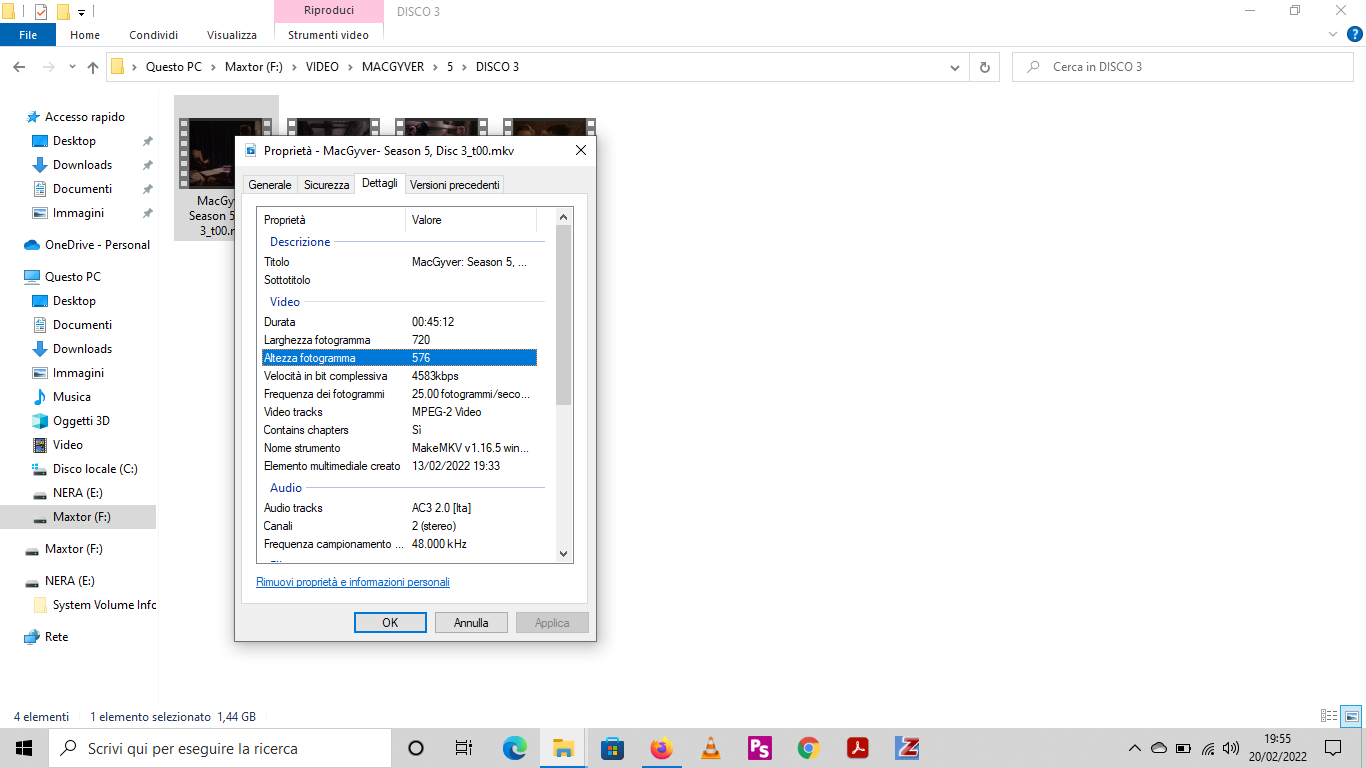The height and width of the screenshot is (768, 1366).
Task: Select Downloads under Accesso rapido
Action: 82,165
